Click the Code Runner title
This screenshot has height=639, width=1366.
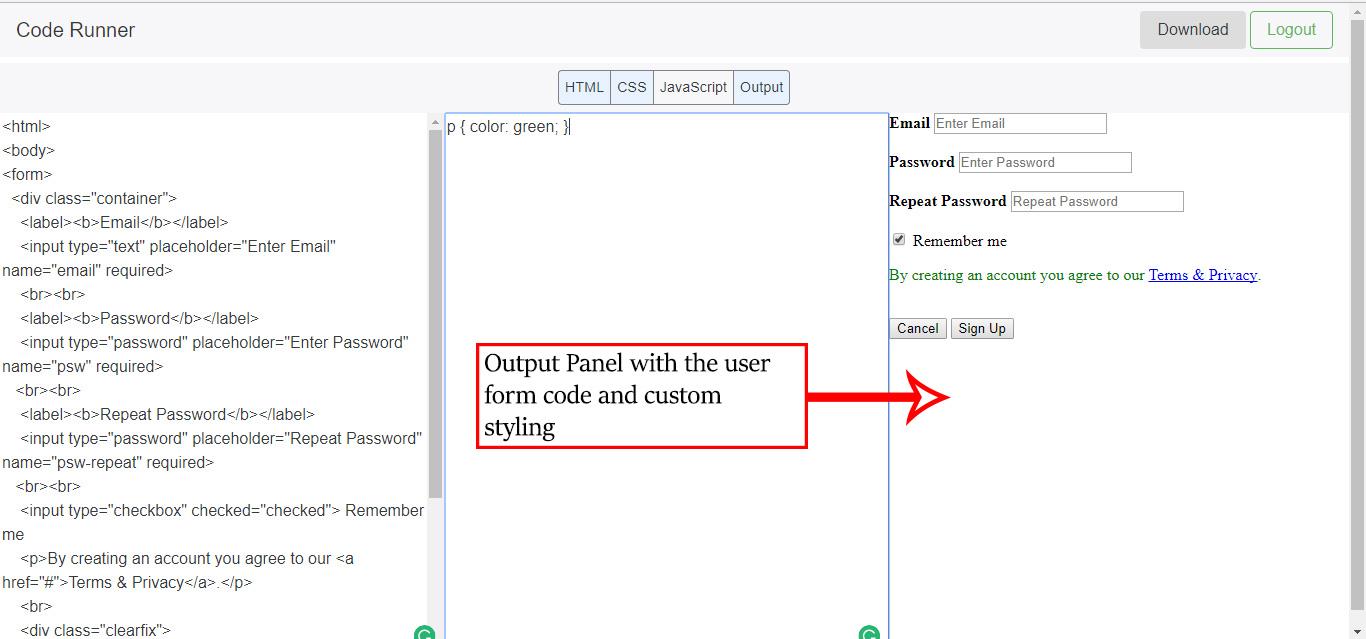pyautogui.click(x=76, y=30)
